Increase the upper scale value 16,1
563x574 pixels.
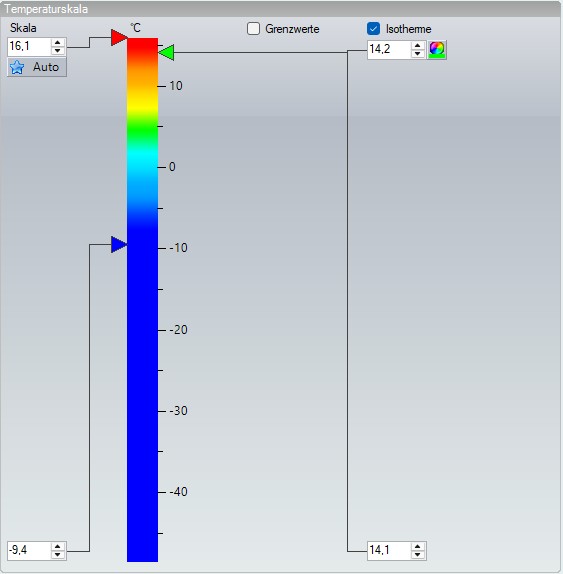pos(57,42)
